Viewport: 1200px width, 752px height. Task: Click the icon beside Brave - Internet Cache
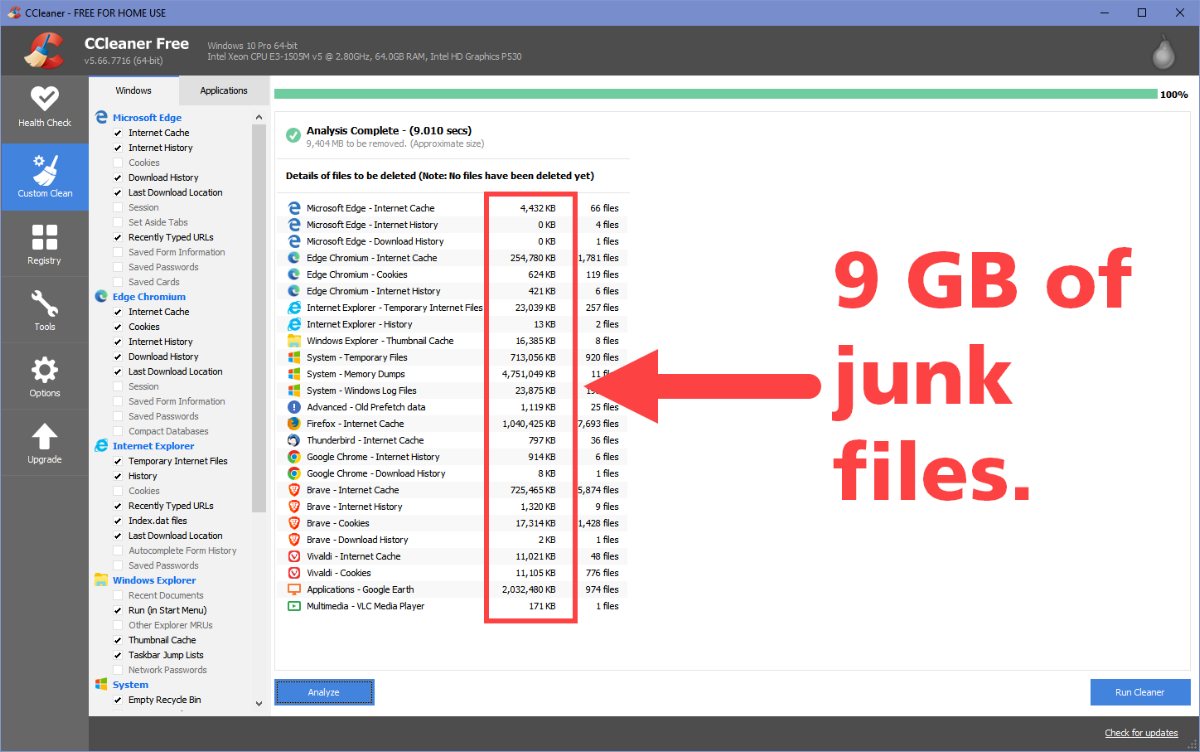pyautogui.click(x=294, y=490)
